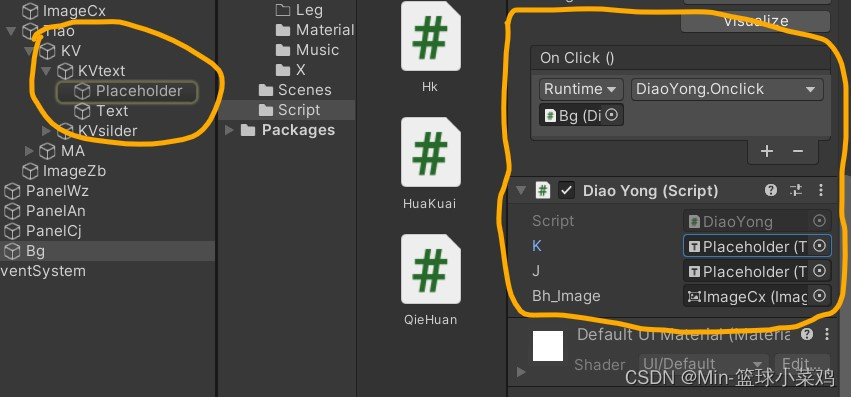Open the DiaoYong.Onclick function dropdown
Viewport: 851px width, 397px height.
[x=727, y=89]
